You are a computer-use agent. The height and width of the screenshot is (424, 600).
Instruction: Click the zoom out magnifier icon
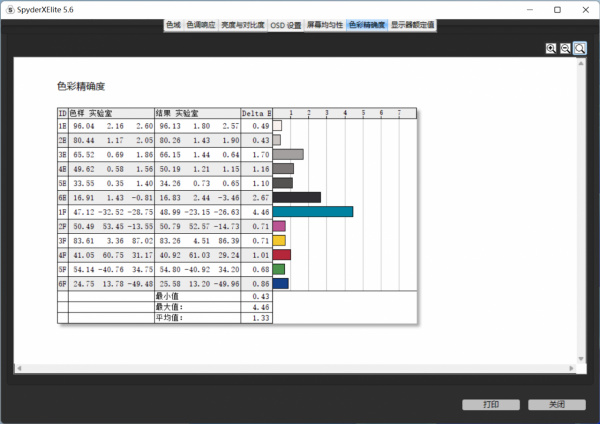pyautogui.click(x=565, y=48)
